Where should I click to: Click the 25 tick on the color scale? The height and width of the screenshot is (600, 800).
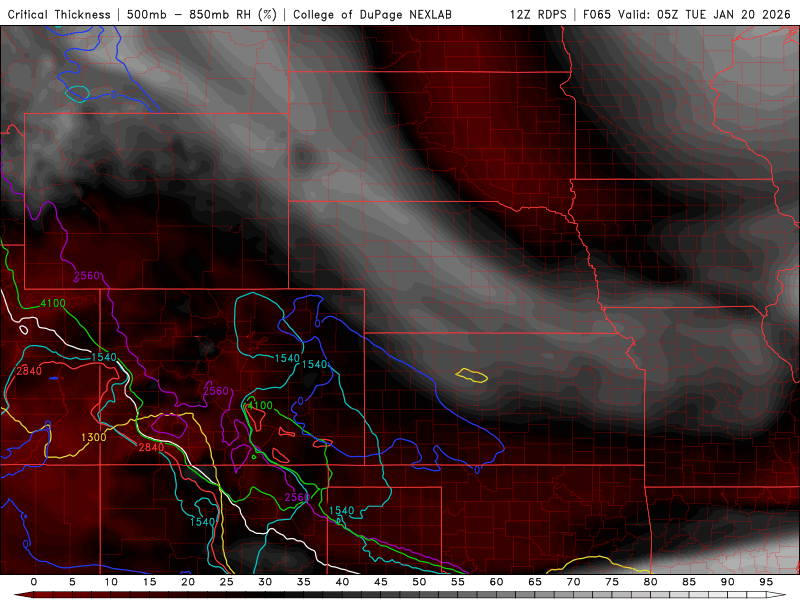tap(227, 582)
